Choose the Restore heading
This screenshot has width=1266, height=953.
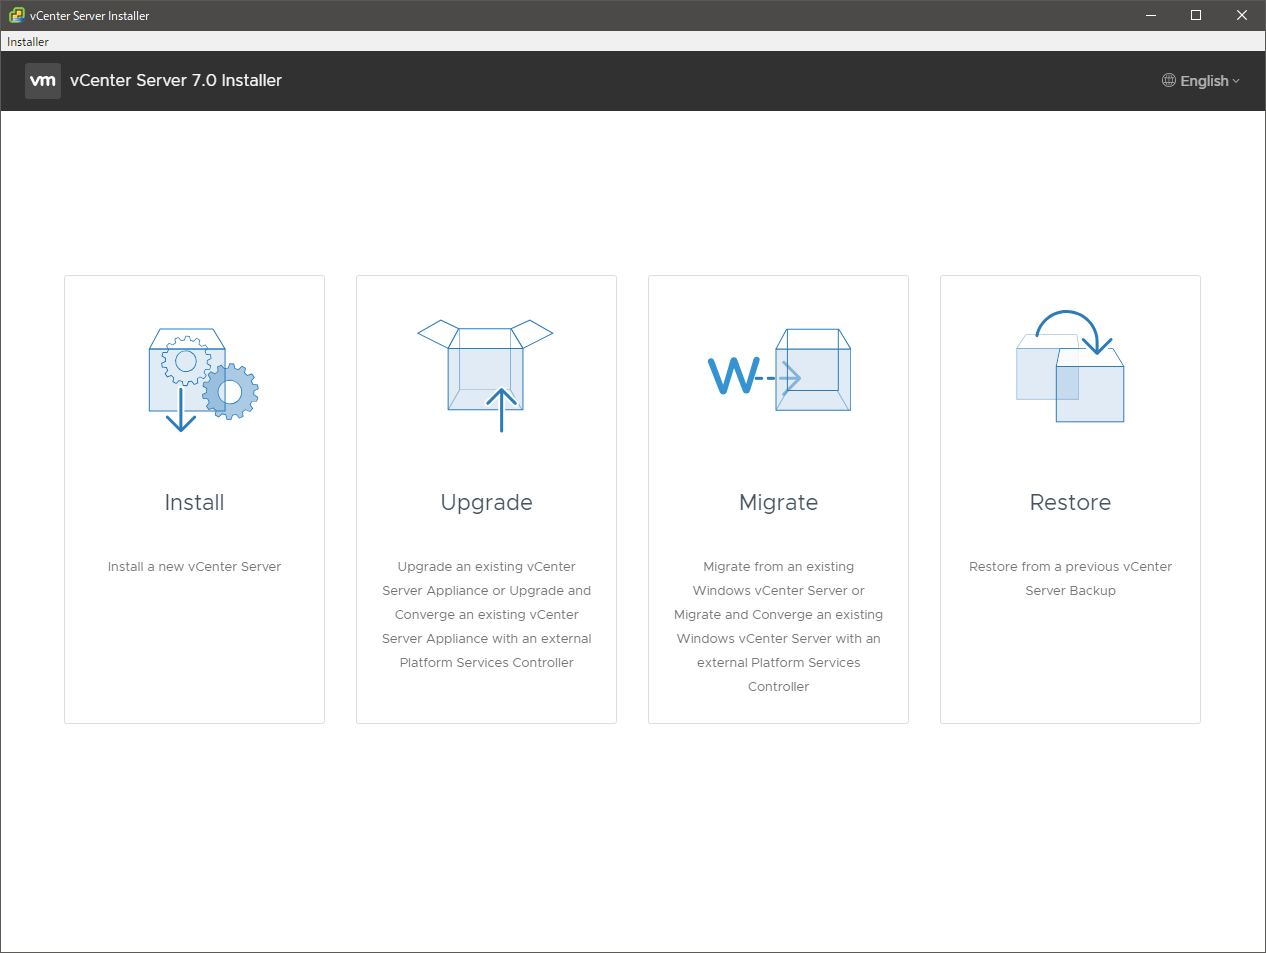point(1070,502)
